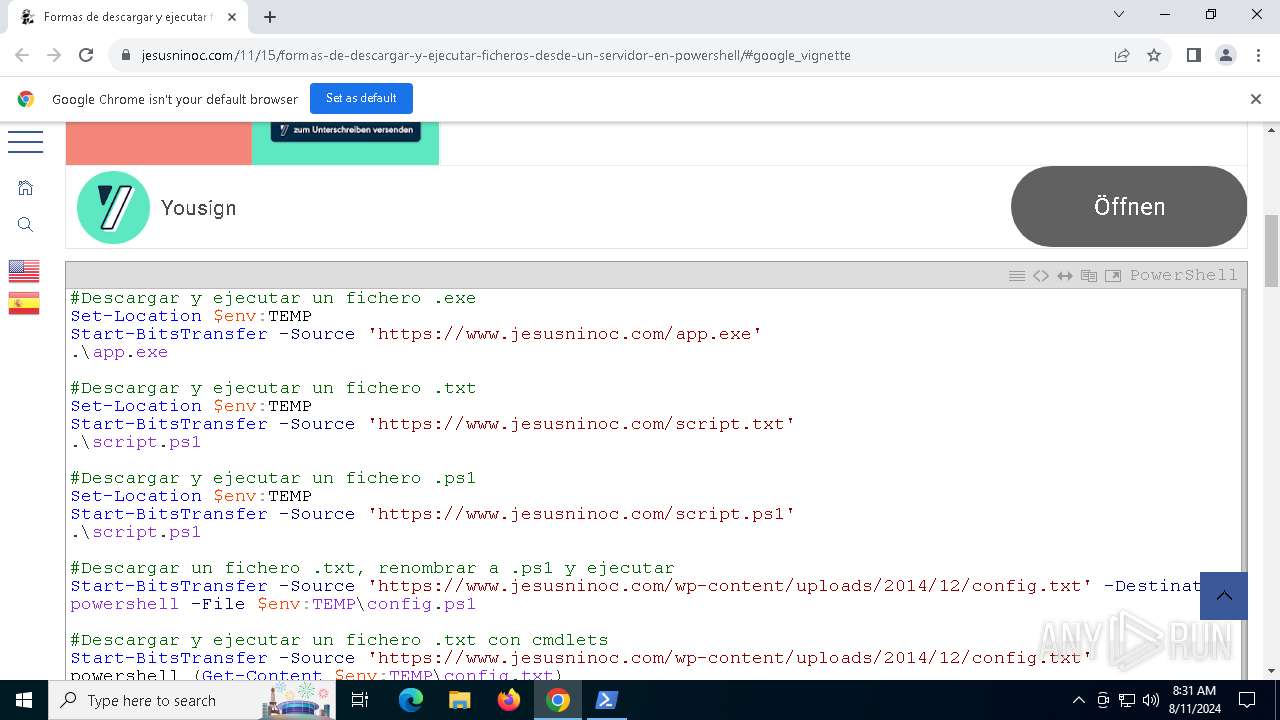This screenshot has width=1280, height=720.
Task: Go to home via sidebar icon
Action: tap(26, 188)
